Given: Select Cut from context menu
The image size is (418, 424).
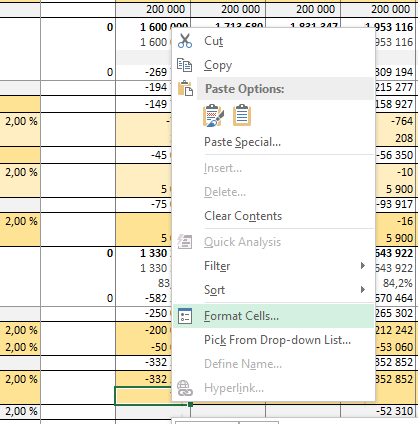Looking at the screenshot, I should [273, 41].
